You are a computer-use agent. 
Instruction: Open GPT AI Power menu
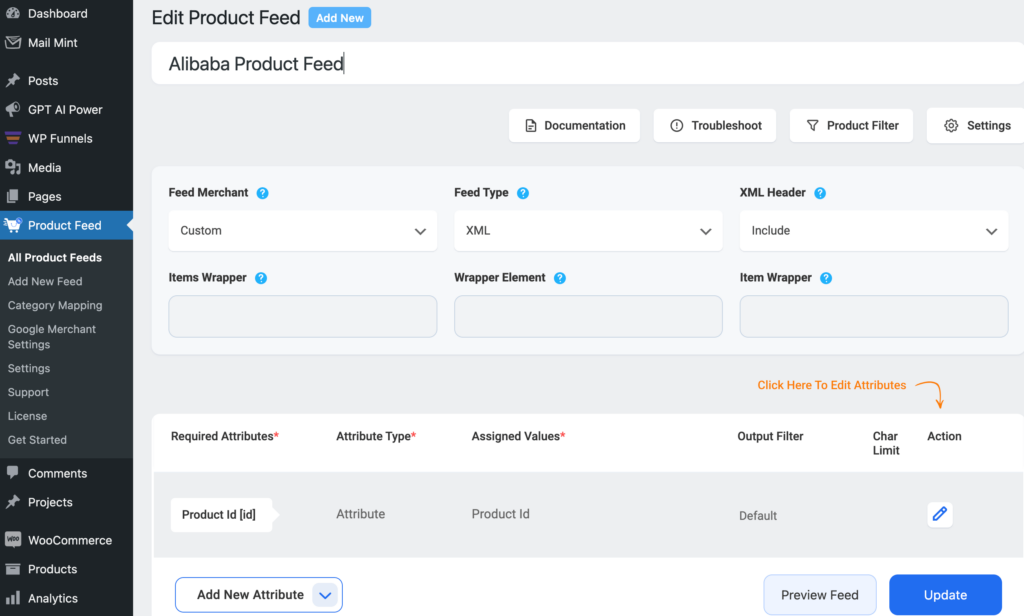click(x=65, y=109)
